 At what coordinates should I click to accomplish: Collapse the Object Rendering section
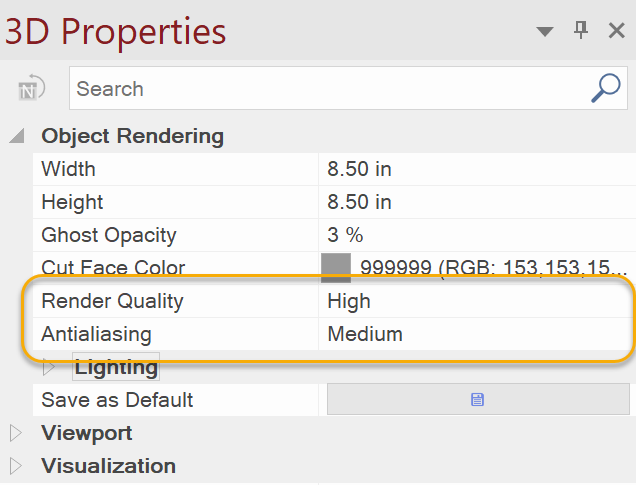click(x=17, y=136)
